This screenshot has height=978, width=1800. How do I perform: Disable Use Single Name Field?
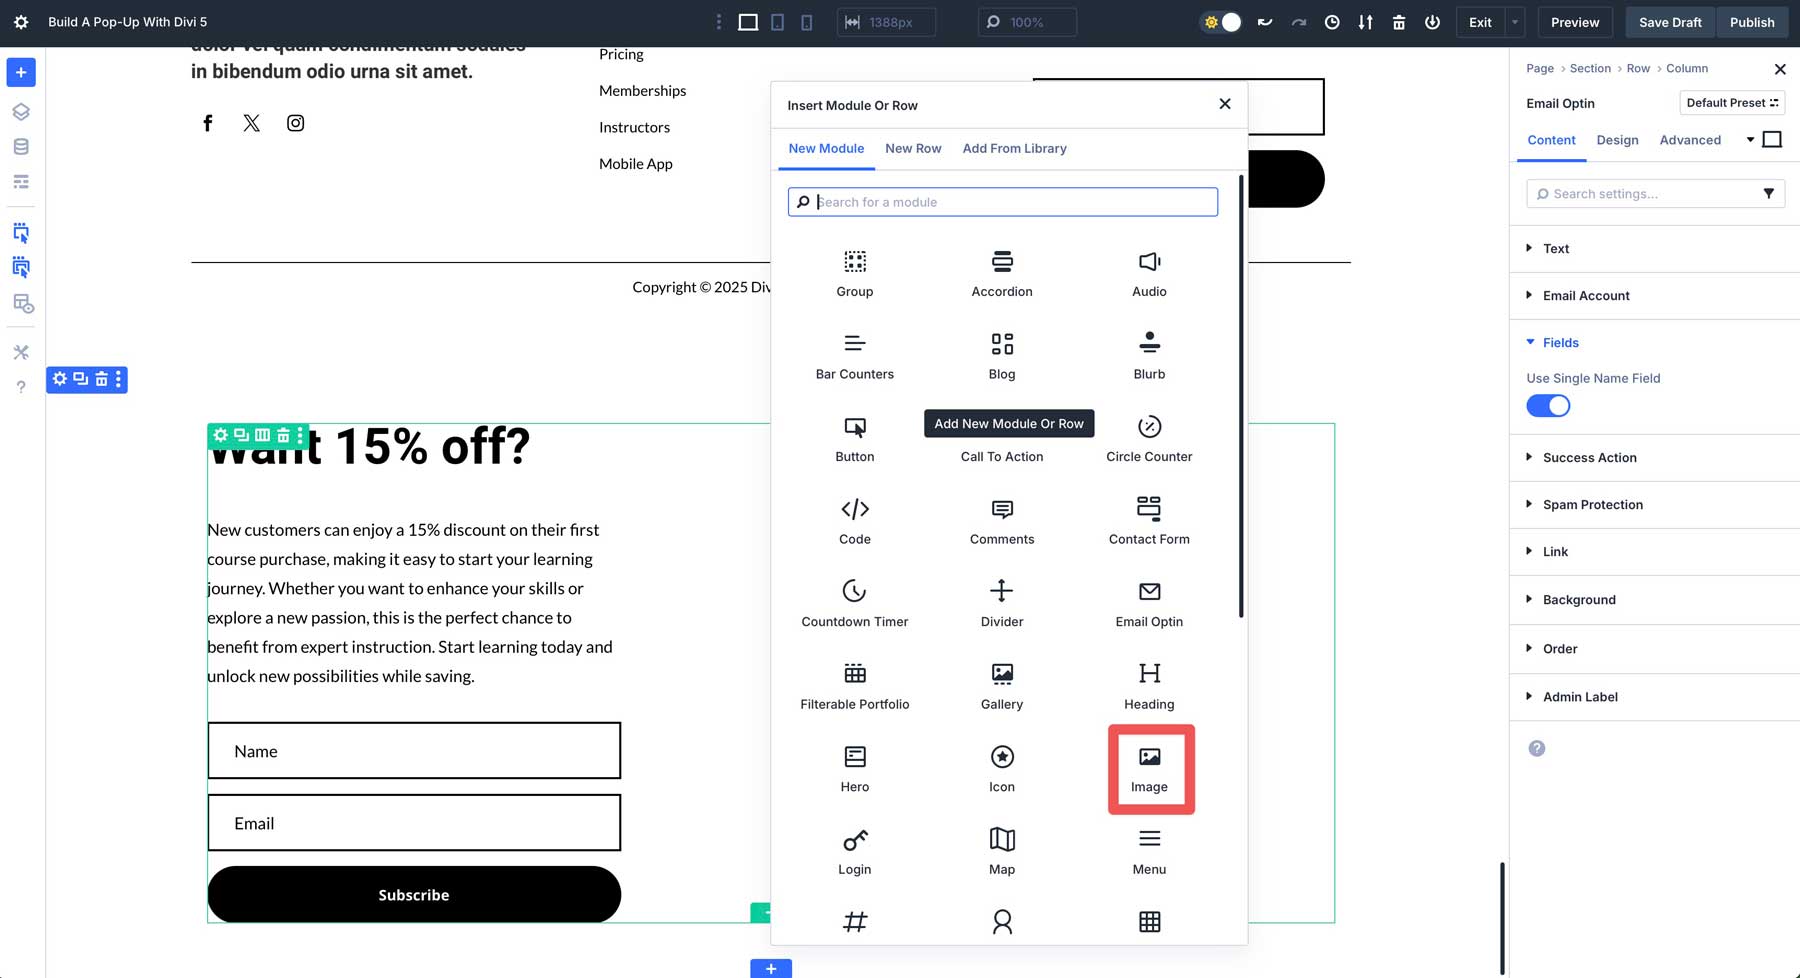click(1548, 405)
